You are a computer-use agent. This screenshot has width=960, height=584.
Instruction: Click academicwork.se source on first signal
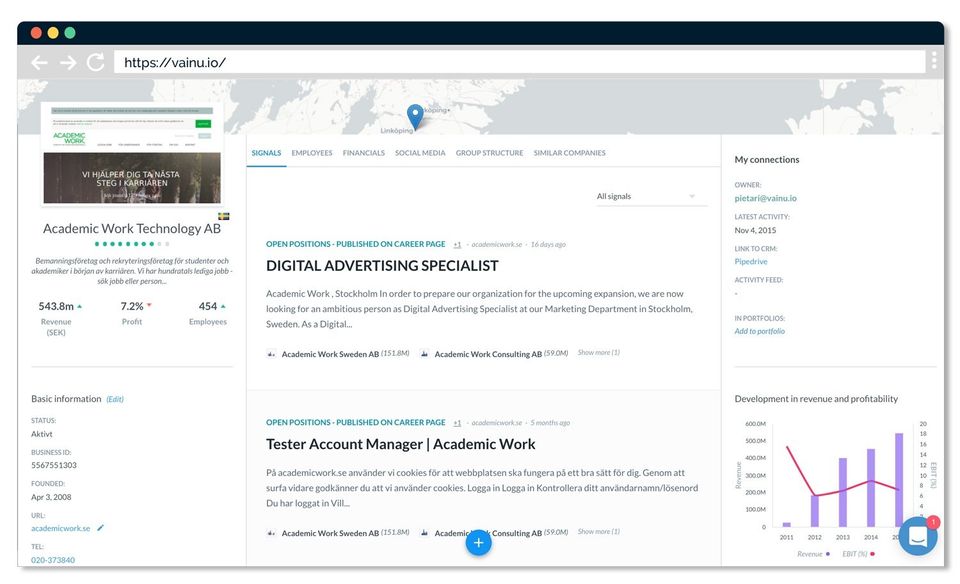(497, 244)
